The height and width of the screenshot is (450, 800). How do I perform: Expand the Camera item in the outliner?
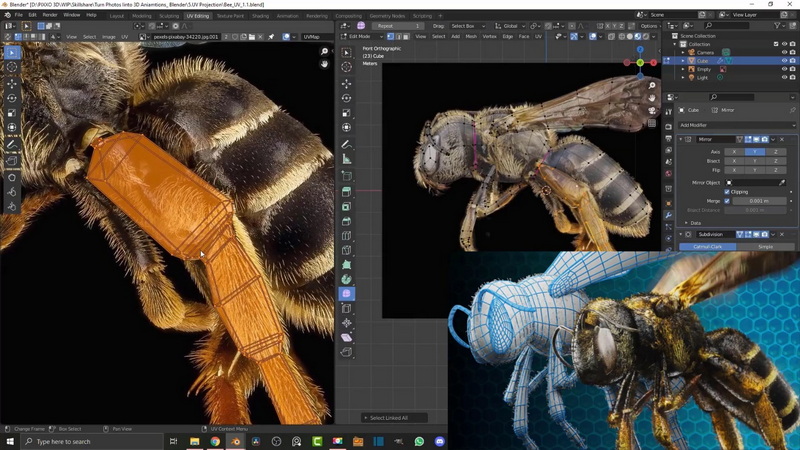coord(683,52)
